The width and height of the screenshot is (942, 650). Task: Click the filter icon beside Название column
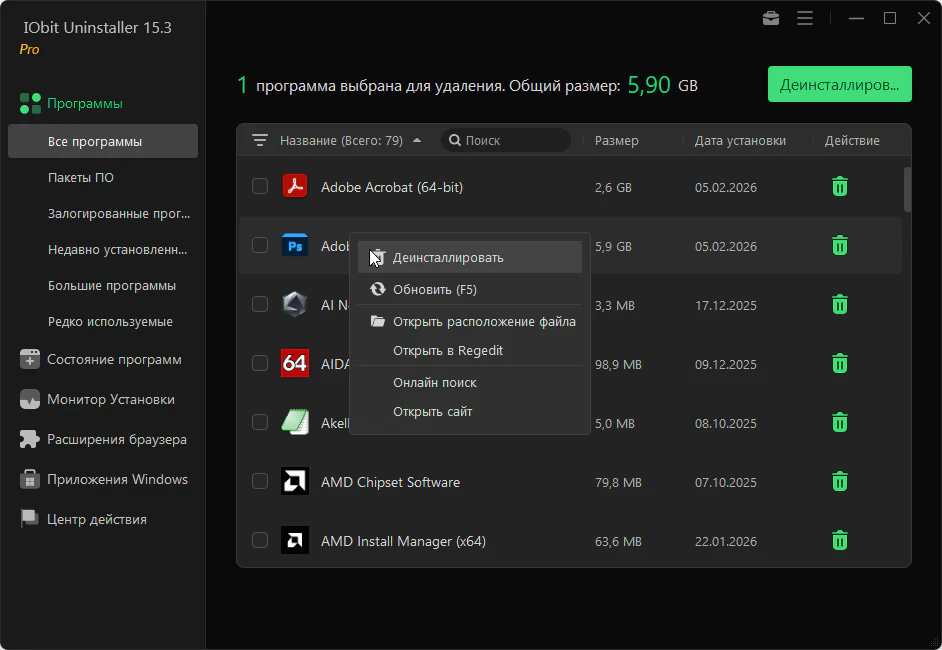[260, 141]
